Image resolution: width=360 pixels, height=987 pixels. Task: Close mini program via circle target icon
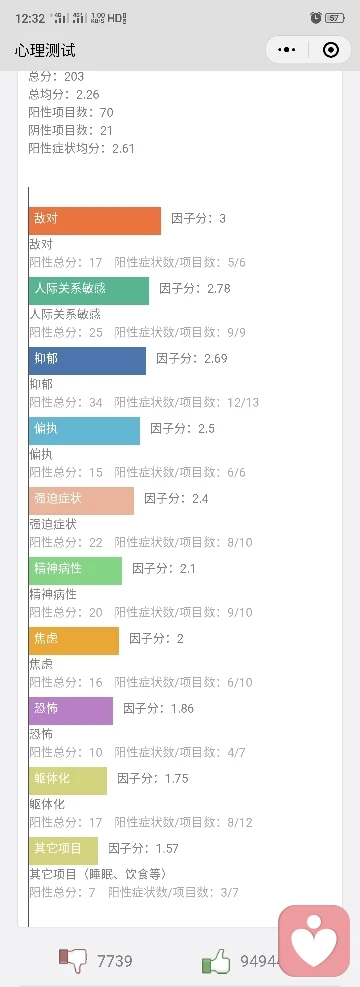pos(331,50)
